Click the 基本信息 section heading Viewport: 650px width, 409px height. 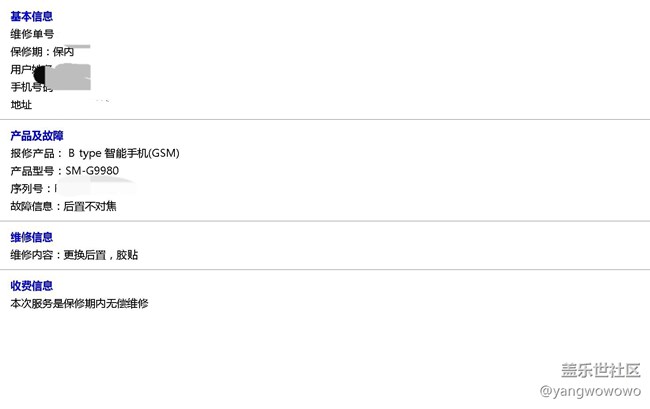coord(31,17)
